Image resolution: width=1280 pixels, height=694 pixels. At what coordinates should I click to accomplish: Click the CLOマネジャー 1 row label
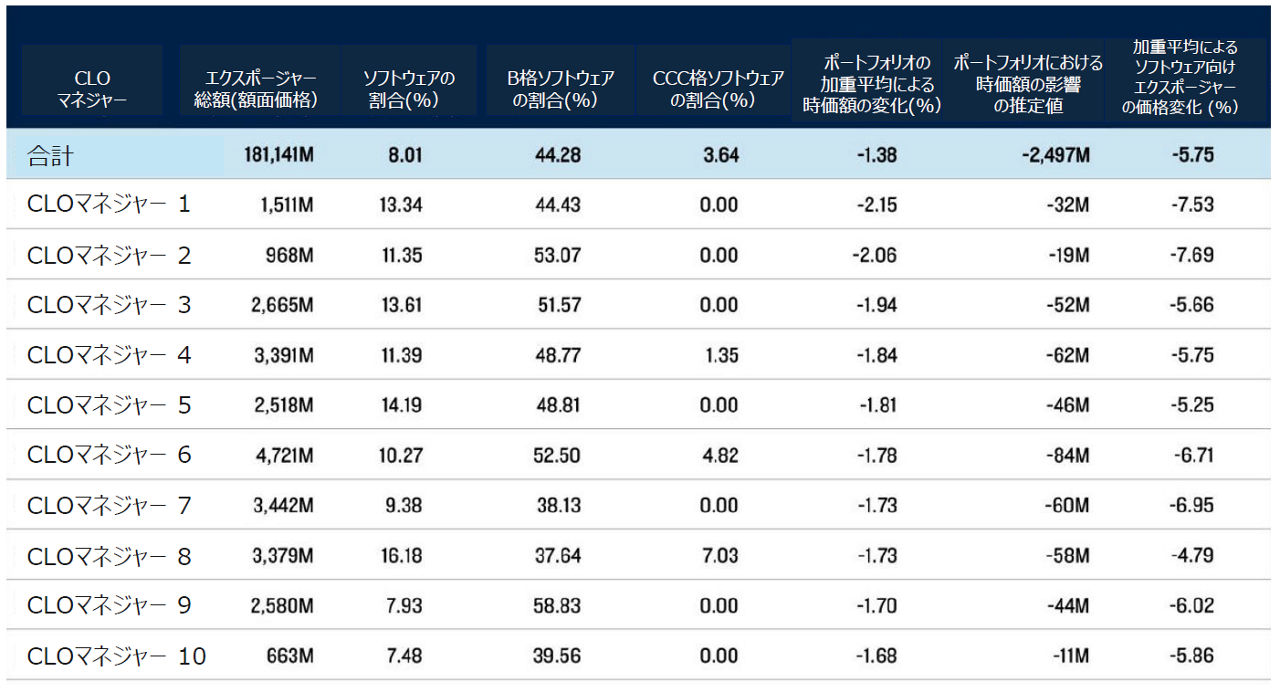108,205
